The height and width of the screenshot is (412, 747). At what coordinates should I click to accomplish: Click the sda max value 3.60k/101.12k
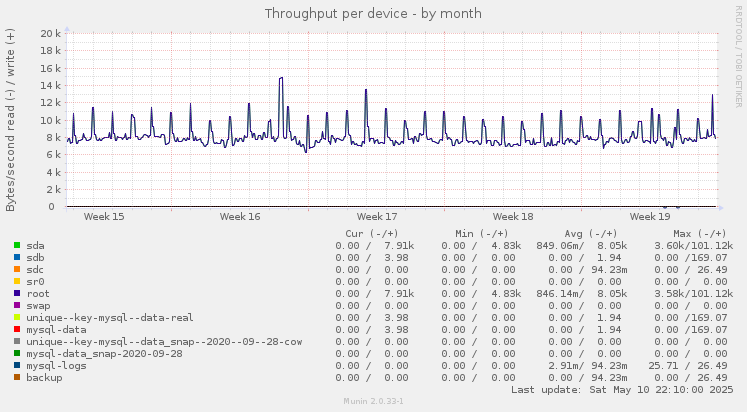tap(694, 246)
